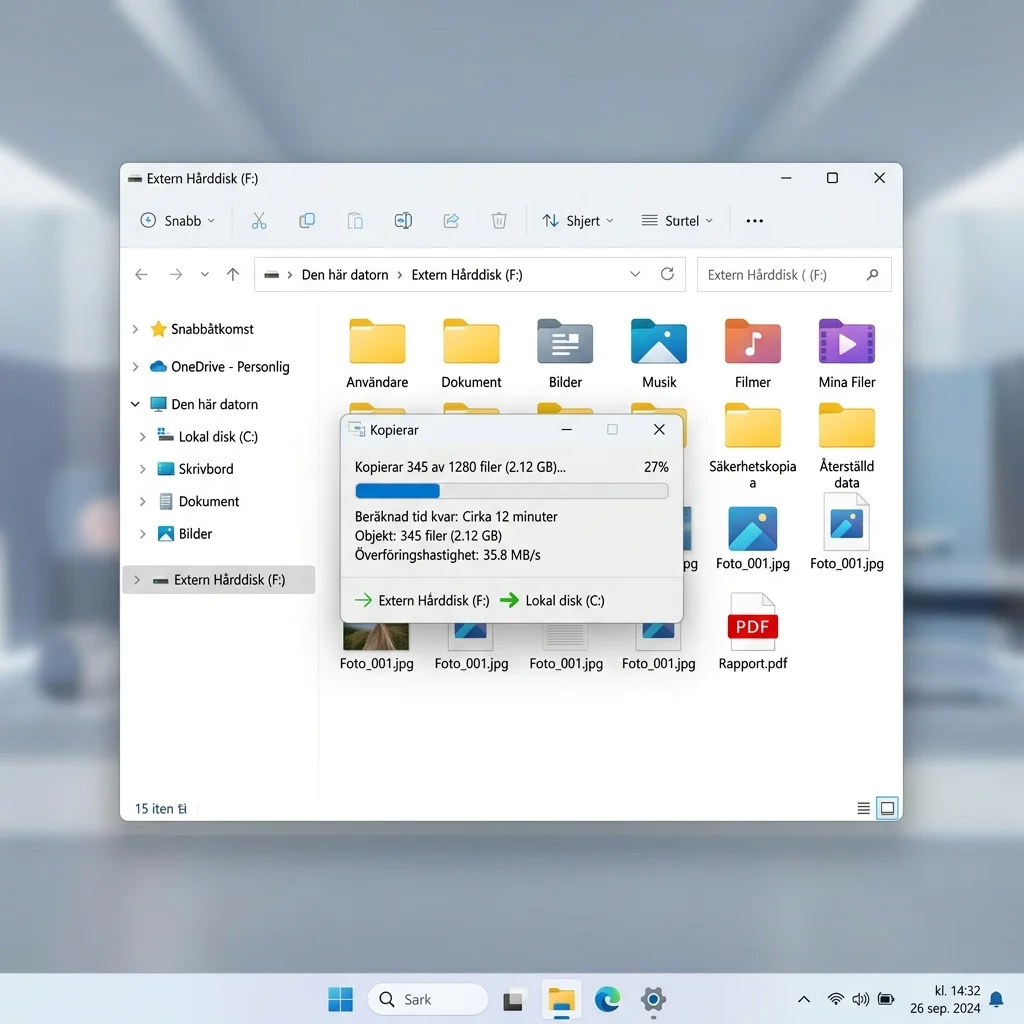Open the Säkerhetskopia folder

coord(752,446)
